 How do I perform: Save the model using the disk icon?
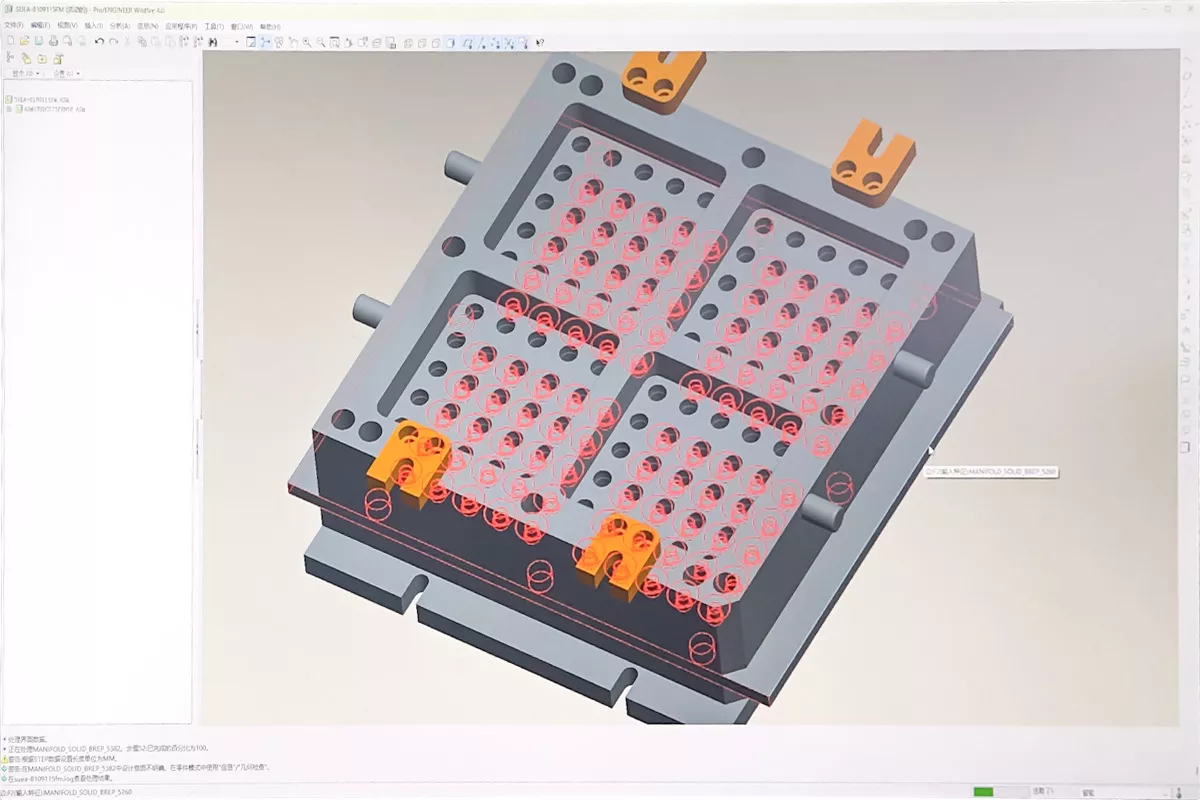coord(38,42)
